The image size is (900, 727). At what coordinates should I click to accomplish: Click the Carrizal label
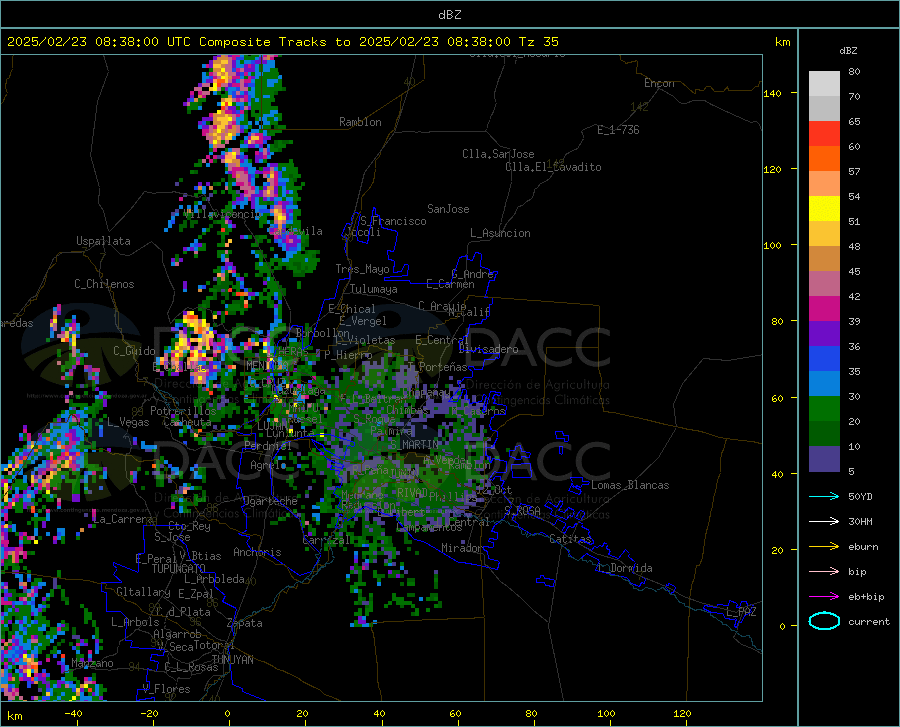point(326,540)
